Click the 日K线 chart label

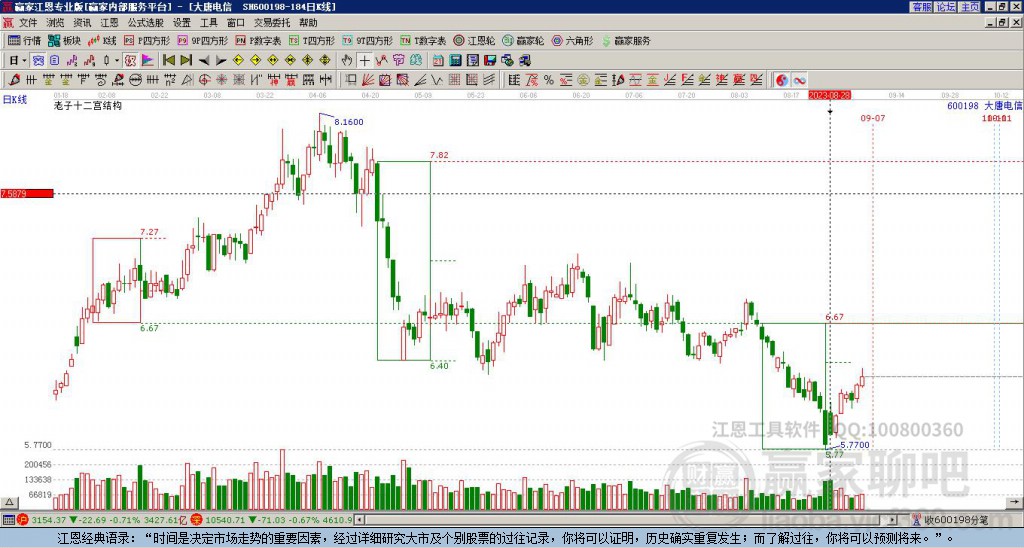14,100
